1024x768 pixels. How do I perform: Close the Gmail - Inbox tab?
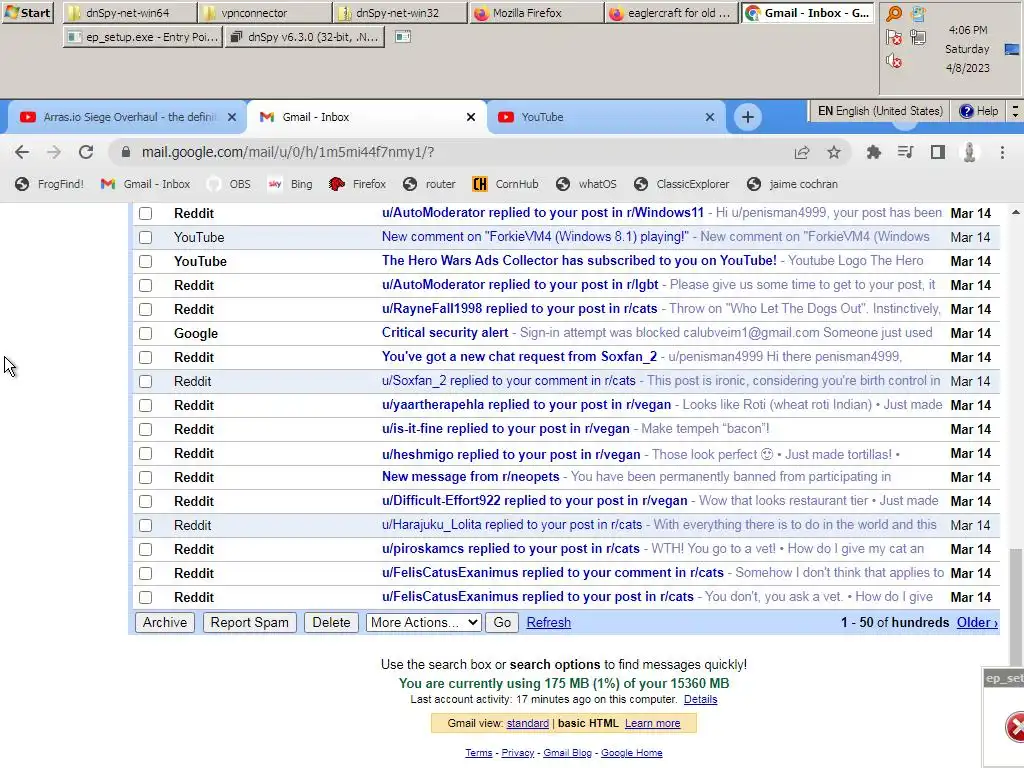tap(471, 117)
